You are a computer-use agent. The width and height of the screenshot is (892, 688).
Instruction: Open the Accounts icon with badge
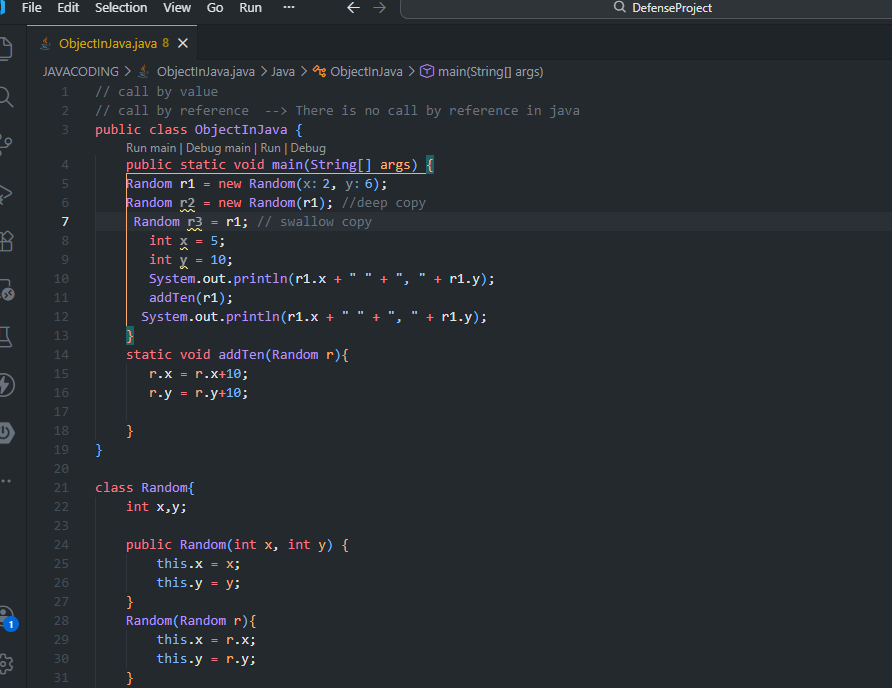point(7,616)
